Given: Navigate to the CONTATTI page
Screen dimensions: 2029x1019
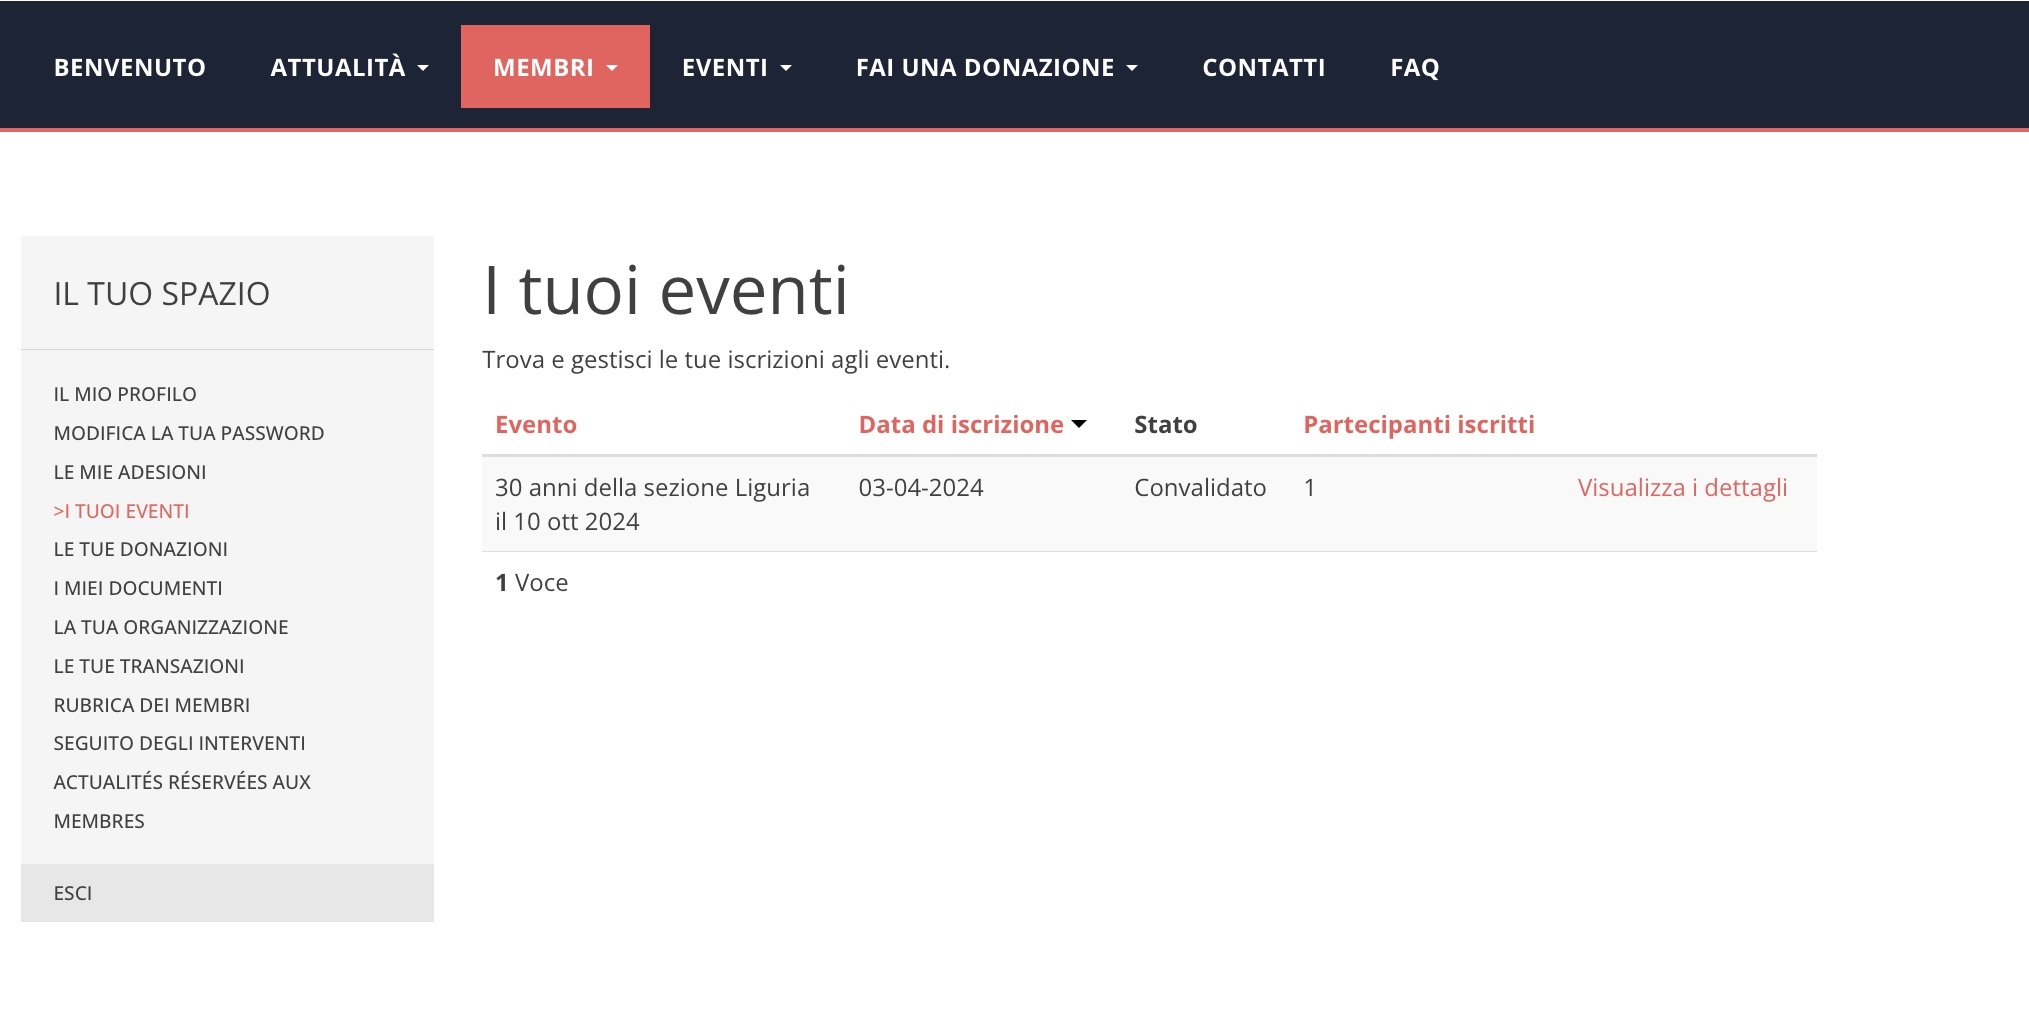Looking at the screenshot, I should pos(1264,66).
